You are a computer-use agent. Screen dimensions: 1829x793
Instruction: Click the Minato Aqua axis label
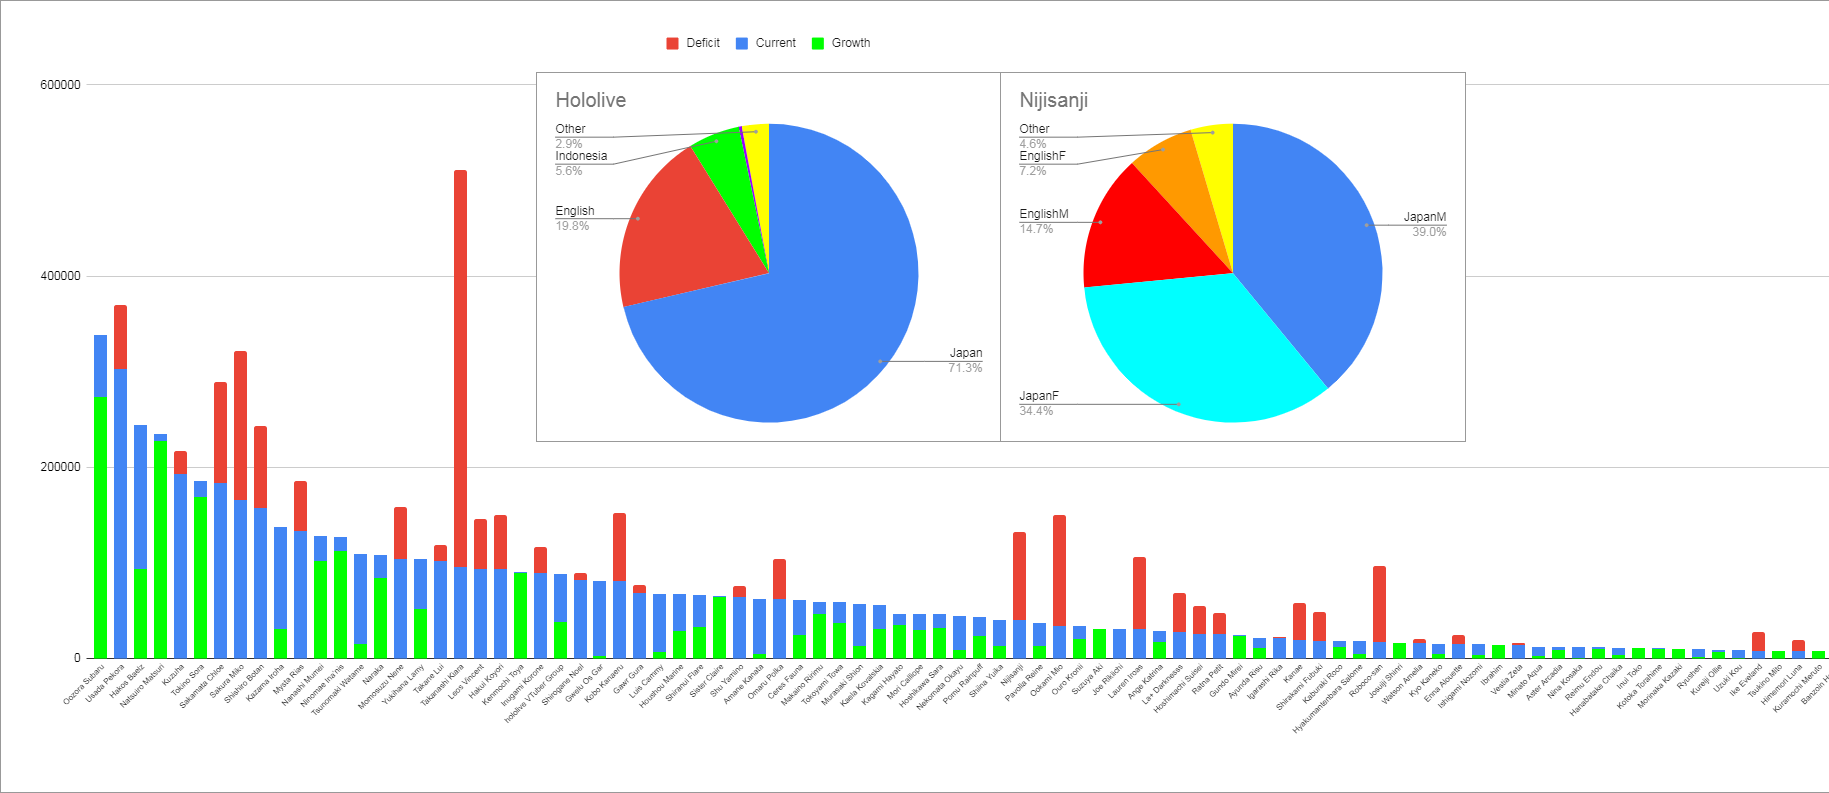click(1526, 681)
